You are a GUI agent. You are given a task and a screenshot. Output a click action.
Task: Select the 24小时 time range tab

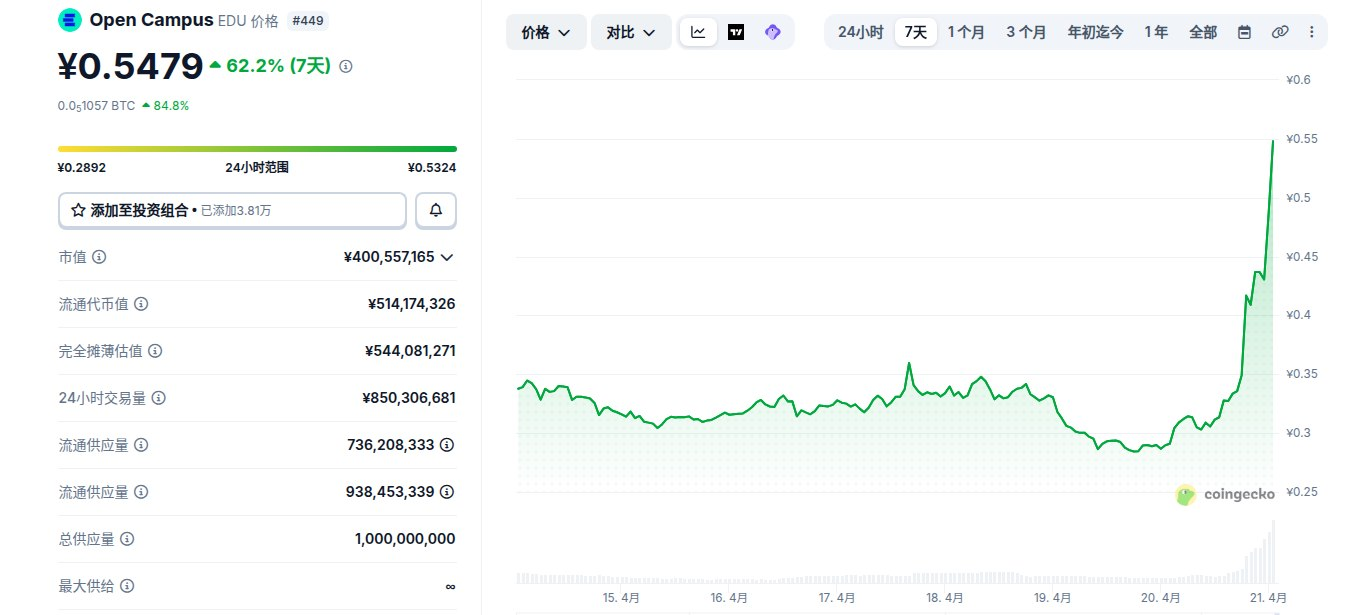860,32
